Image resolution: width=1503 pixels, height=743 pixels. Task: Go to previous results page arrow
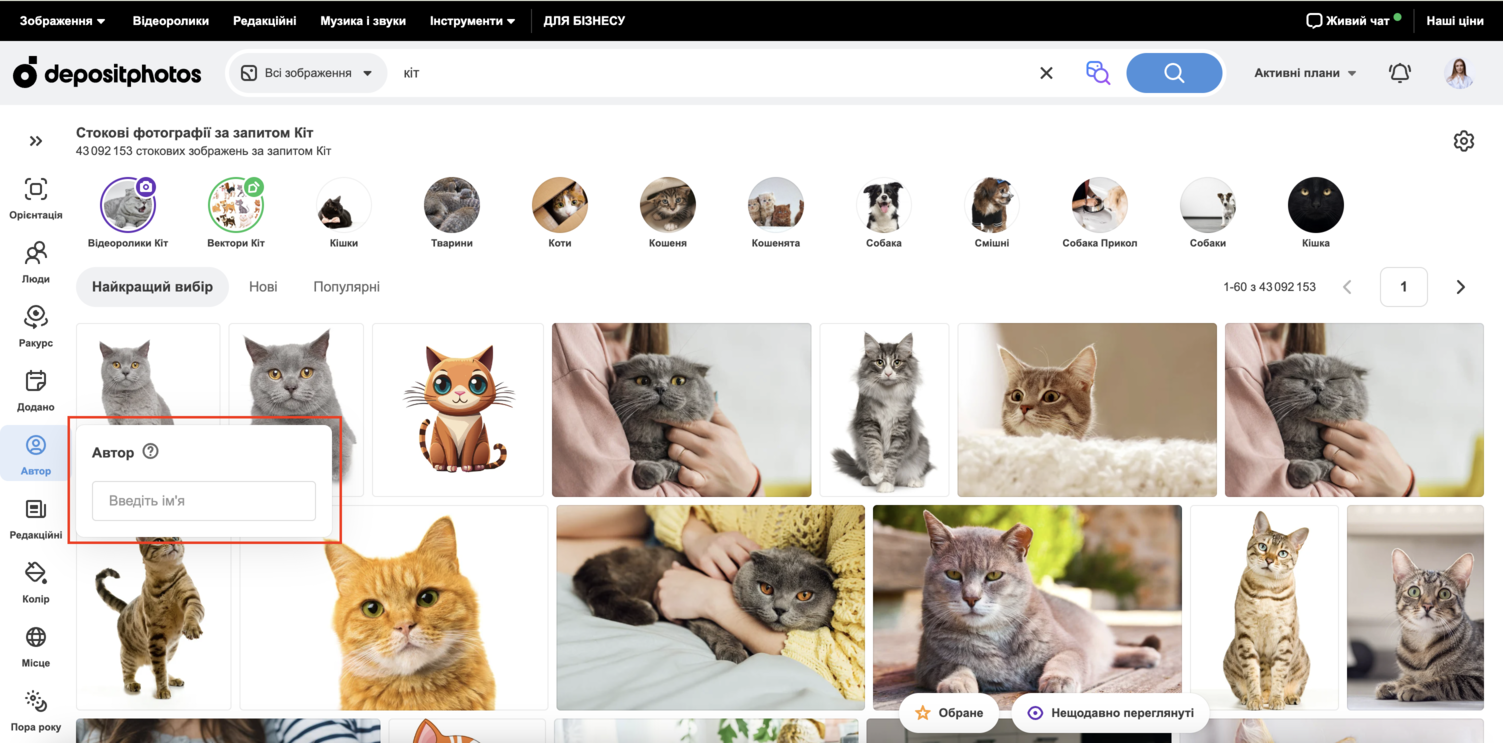click(1347, 287)
